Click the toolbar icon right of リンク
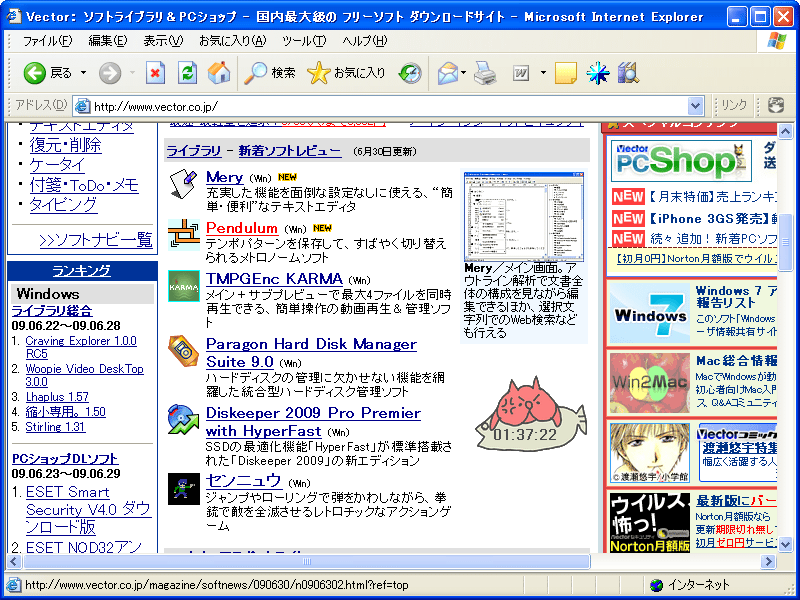The image size is (800, 600). pyautogui.click(x=776, y=106)
